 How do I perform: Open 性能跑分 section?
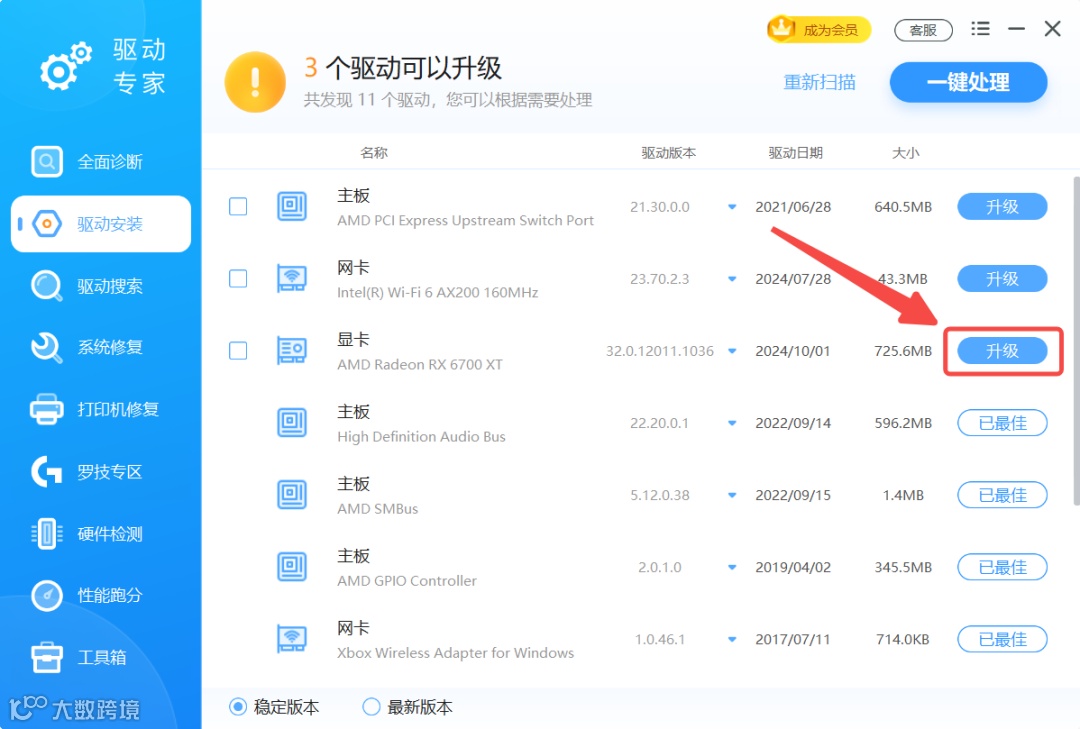click(101, 595)
